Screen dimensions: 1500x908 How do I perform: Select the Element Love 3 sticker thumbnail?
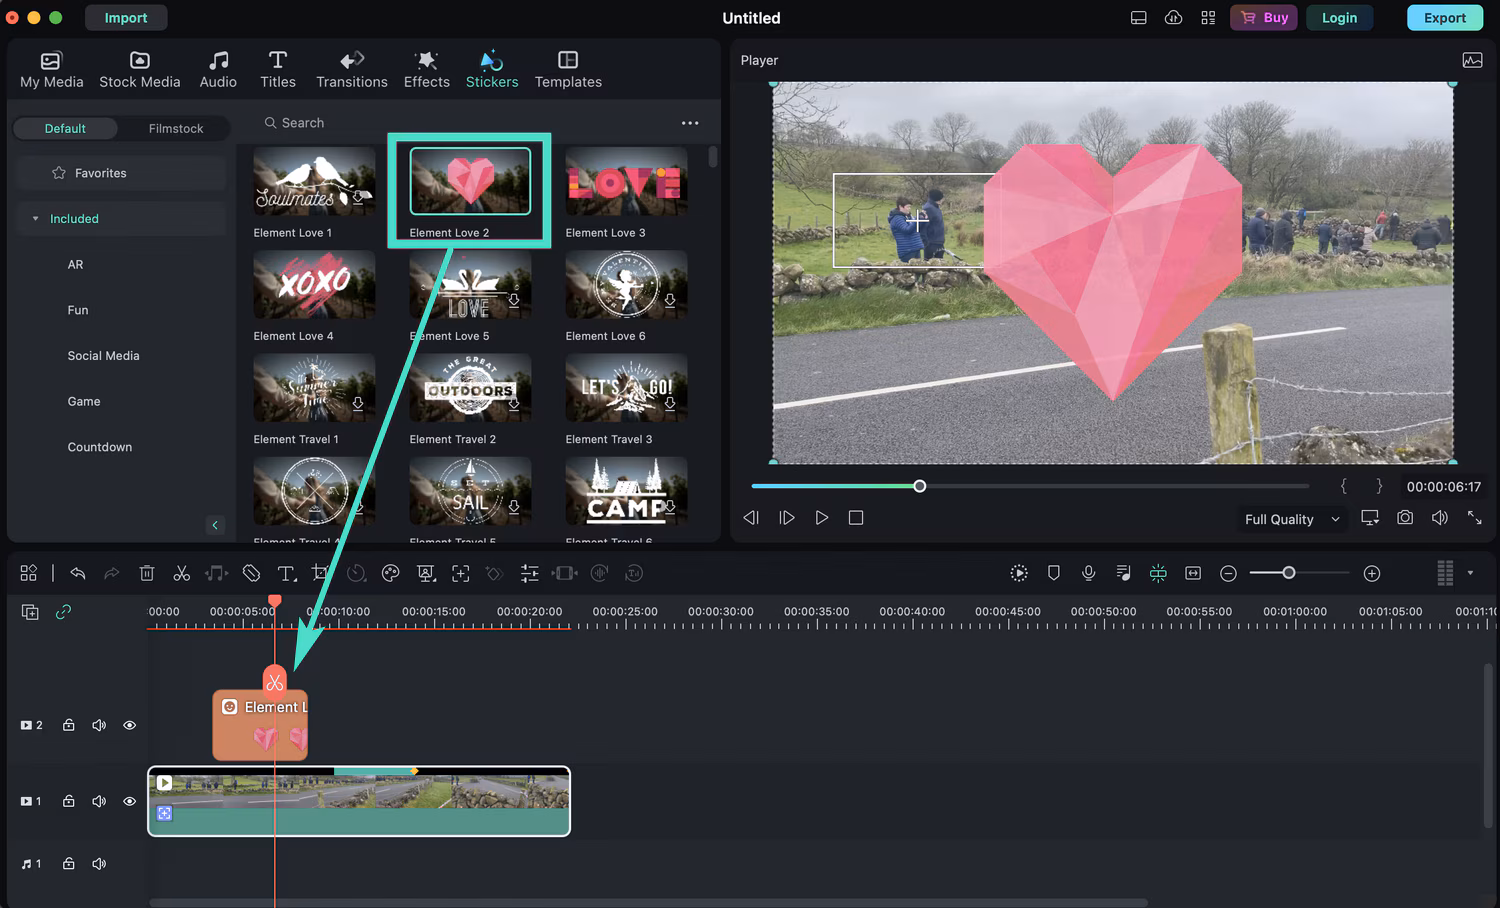626,182
